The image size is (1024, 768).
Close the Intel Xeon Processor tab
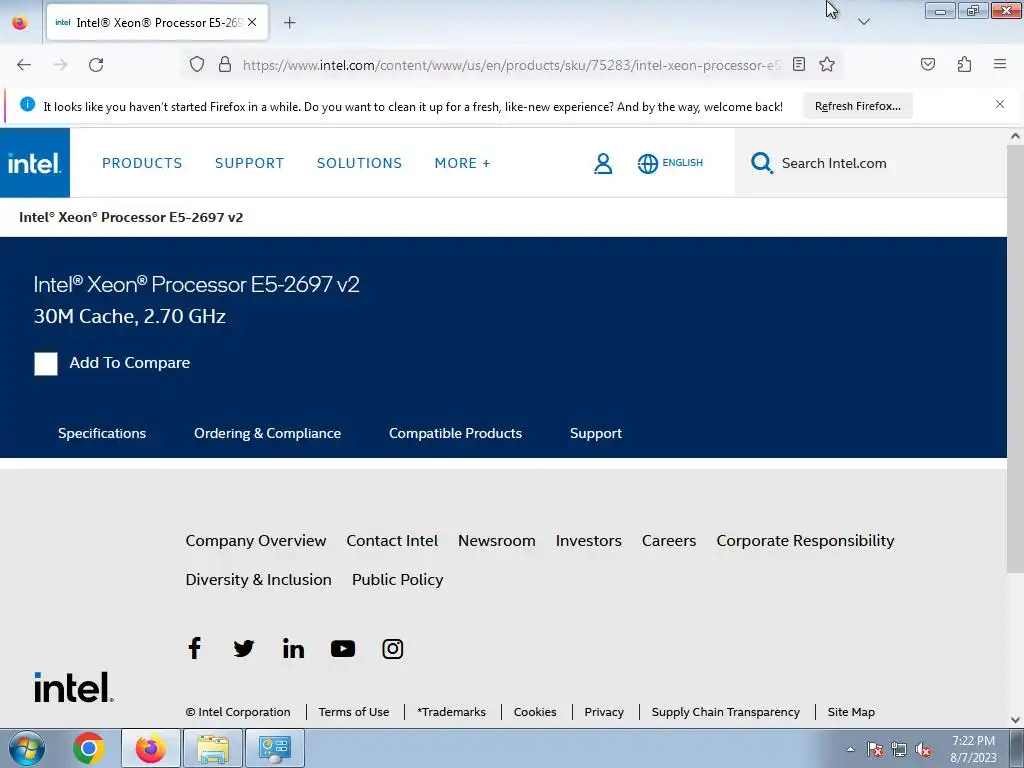pyautogui.click(x=252, y=22)
